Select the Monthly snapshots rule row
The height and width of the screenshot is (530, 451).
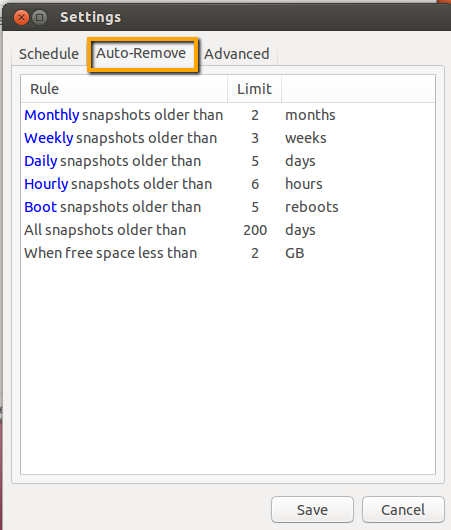click(x=228, y=115)
